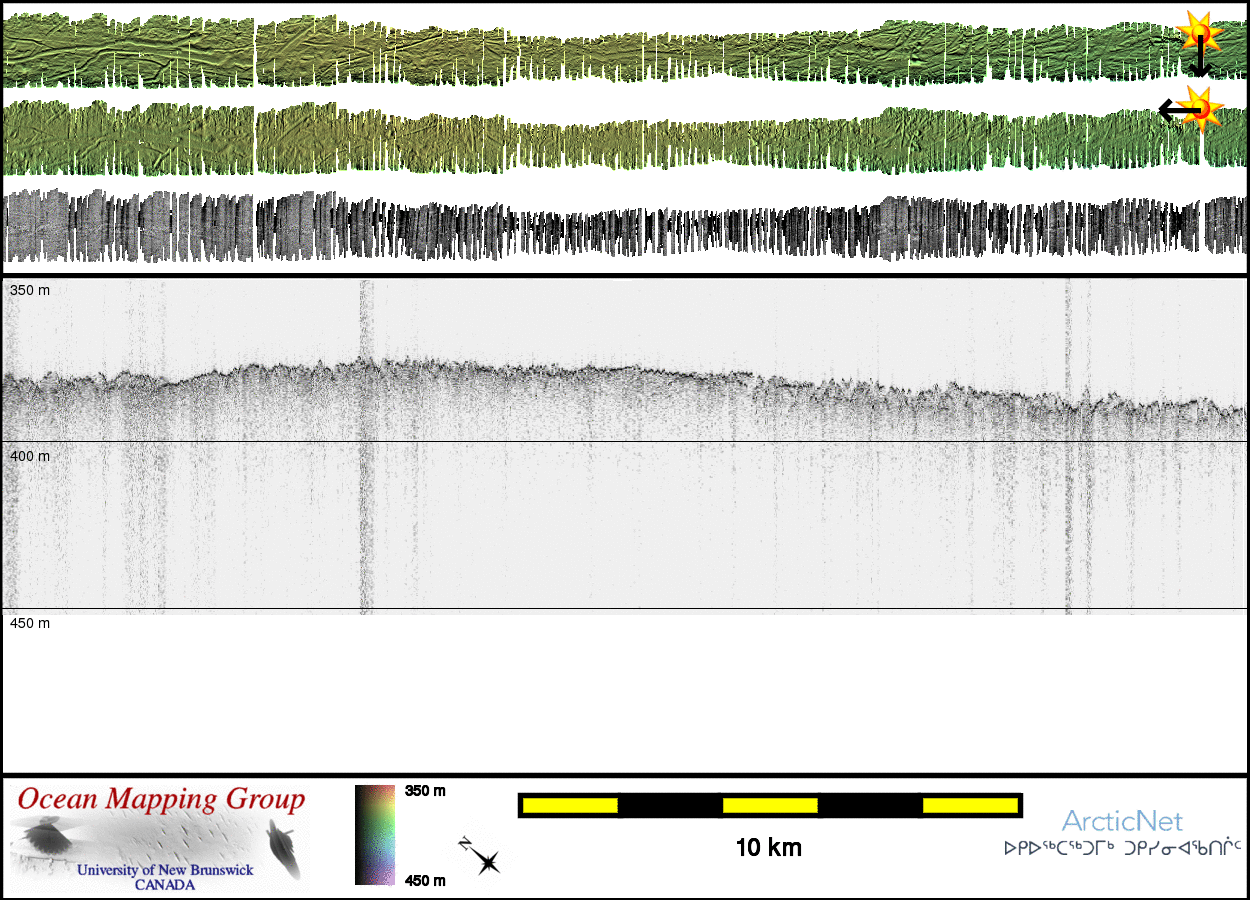Click the 10 km scale bar label
Viewport: 1250px width, 900px height.
tap(768, 848)
